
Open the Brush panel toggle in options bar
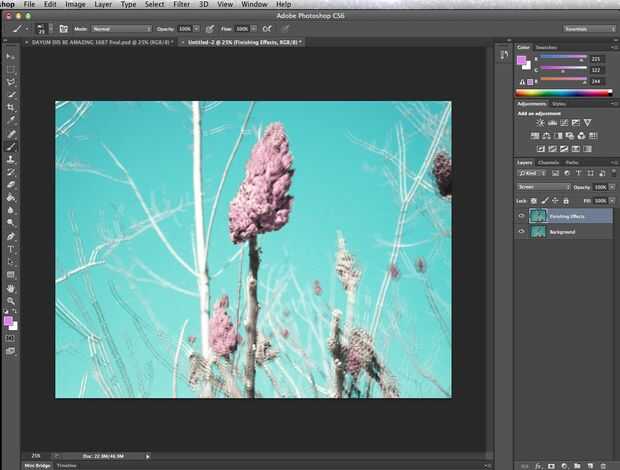point(63,29)
